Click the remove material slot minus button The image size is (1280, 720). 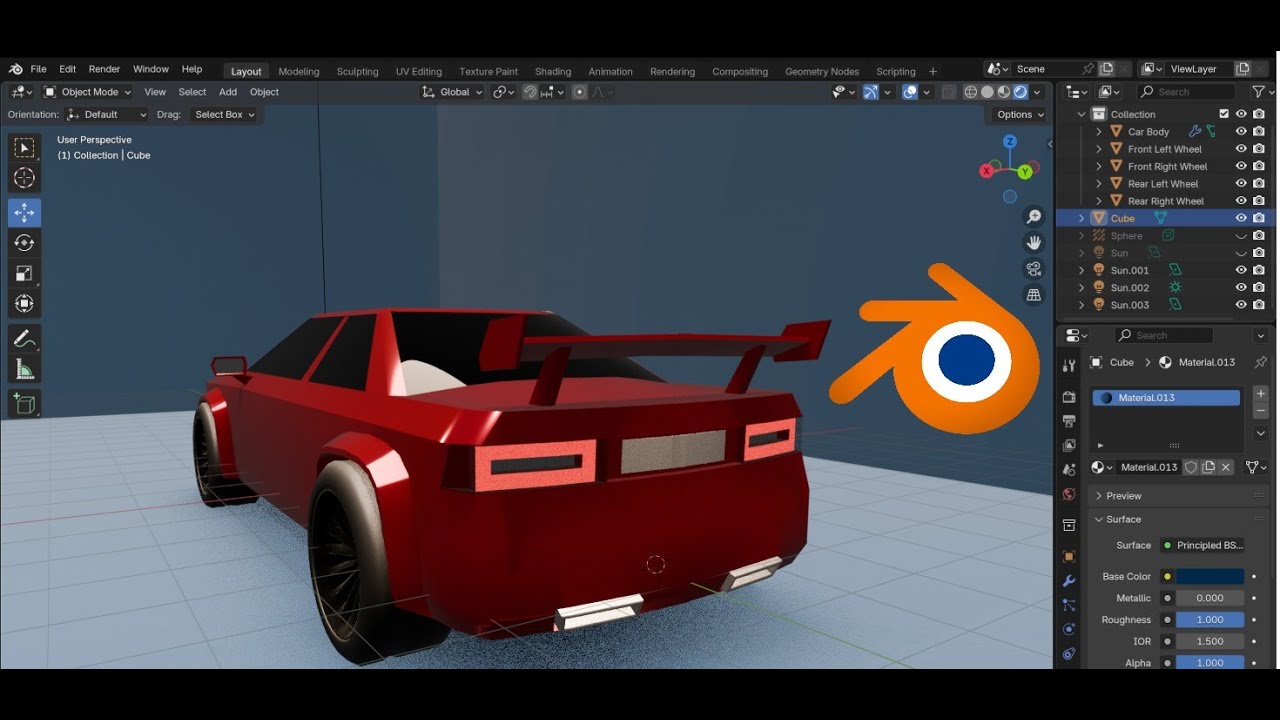click(x=1261, y=411)
